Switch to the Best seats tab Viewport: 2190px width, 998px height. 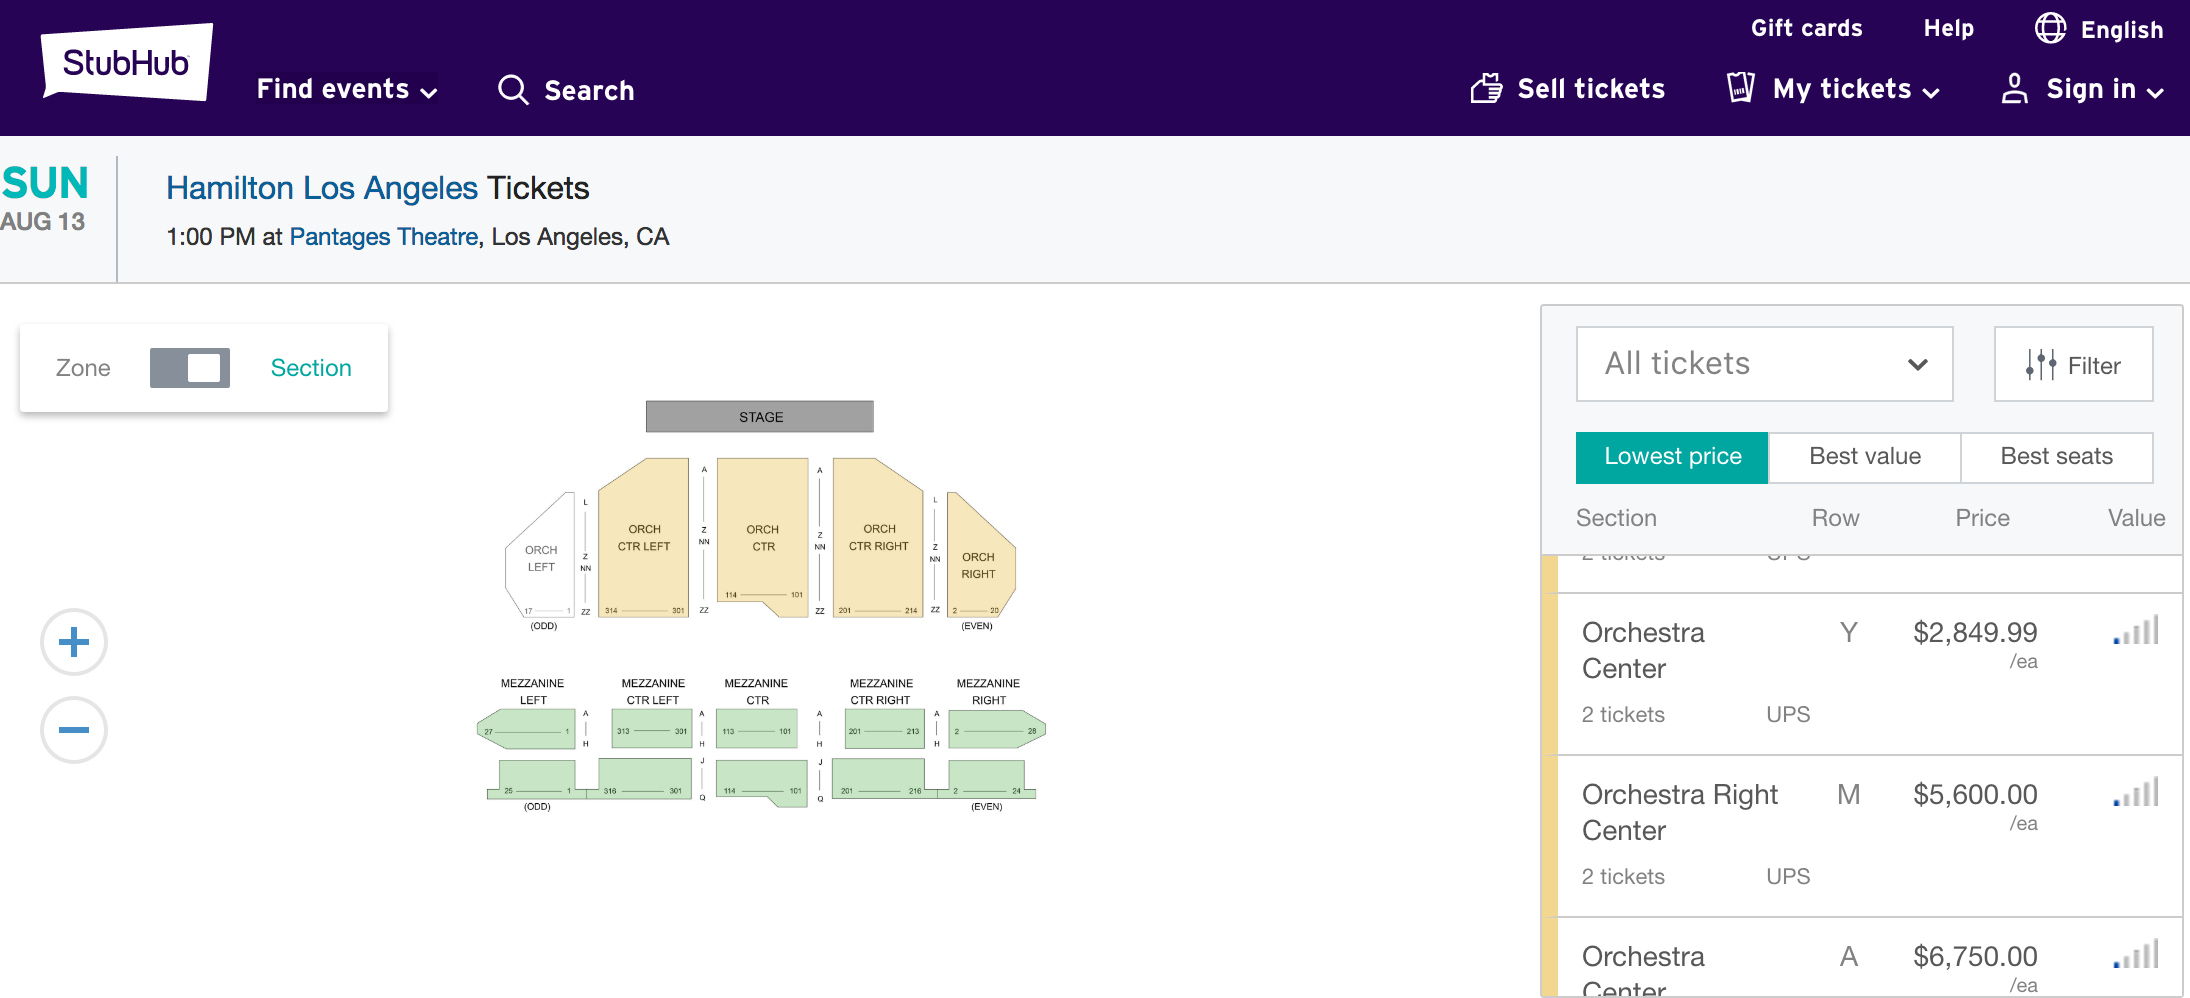2056,457
